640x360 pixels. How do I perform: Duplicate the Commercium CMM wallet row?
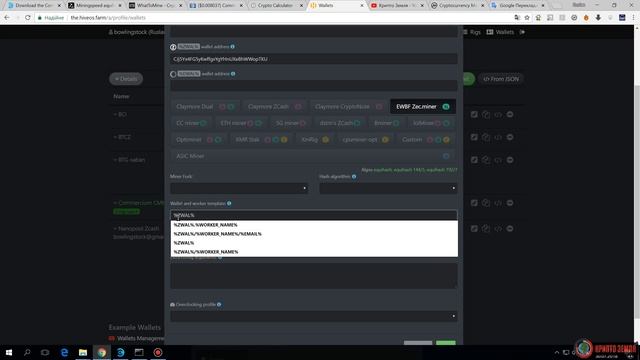(486, 203)
